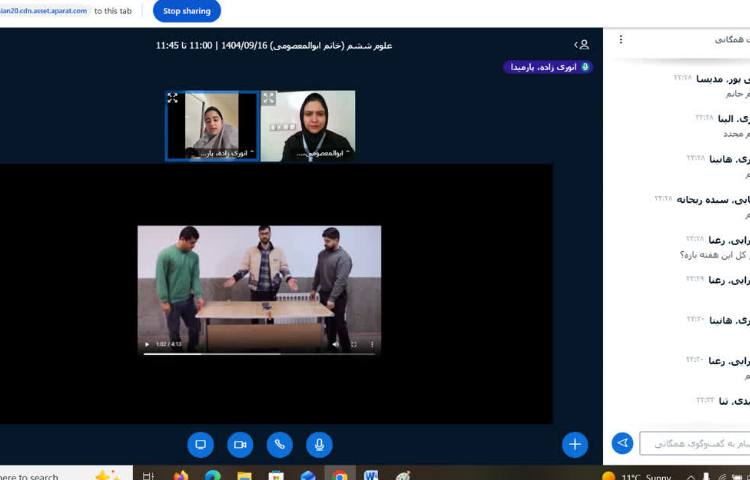Viewport: 750px width, 480px height.
Task: Open the blue plus actions button
Action: point(575,445)
